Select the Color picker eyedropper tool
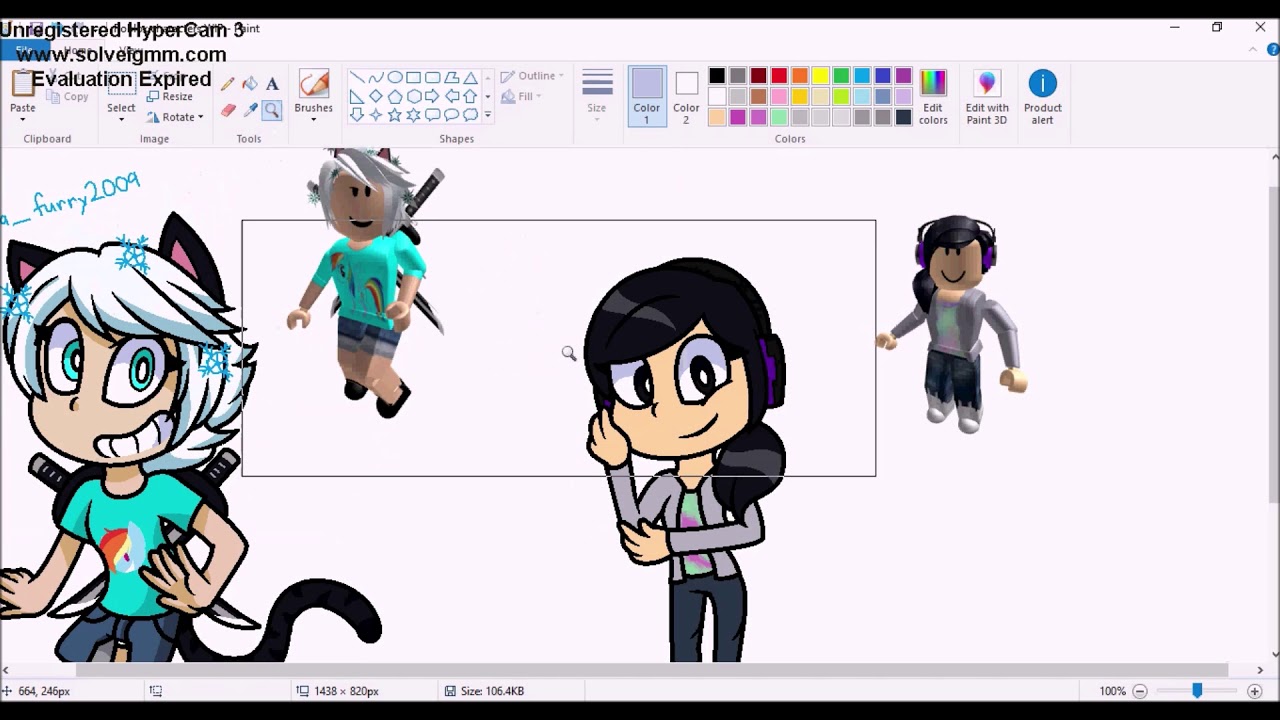 tap(250, 110)
